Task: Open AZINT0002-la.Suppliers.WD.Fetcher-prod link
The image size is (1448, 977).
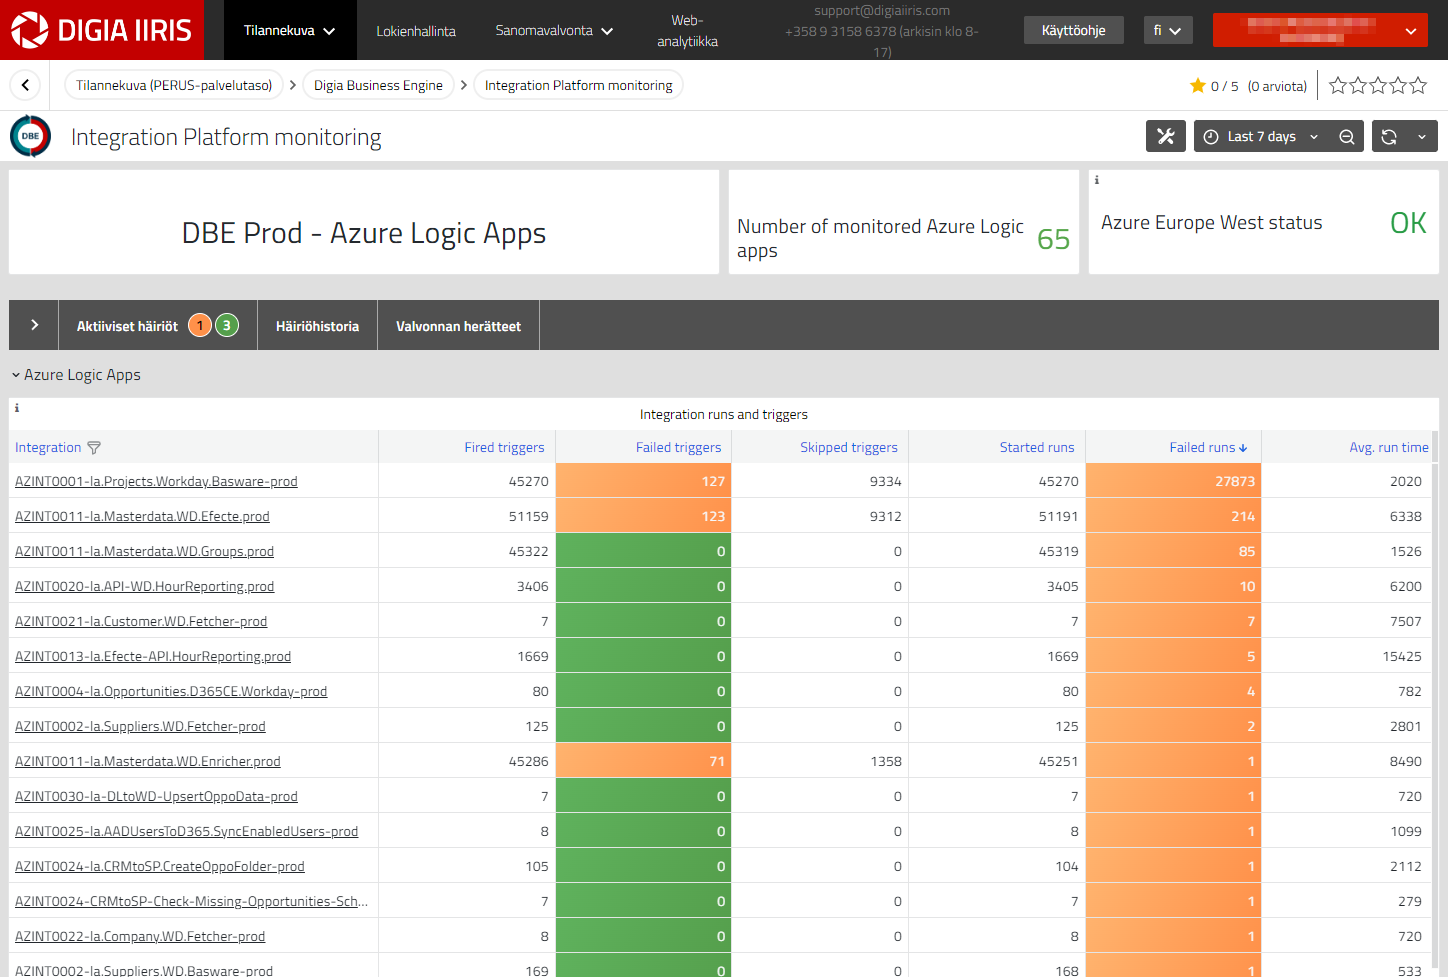Action: pyautogui.click(x=140, y=726)
